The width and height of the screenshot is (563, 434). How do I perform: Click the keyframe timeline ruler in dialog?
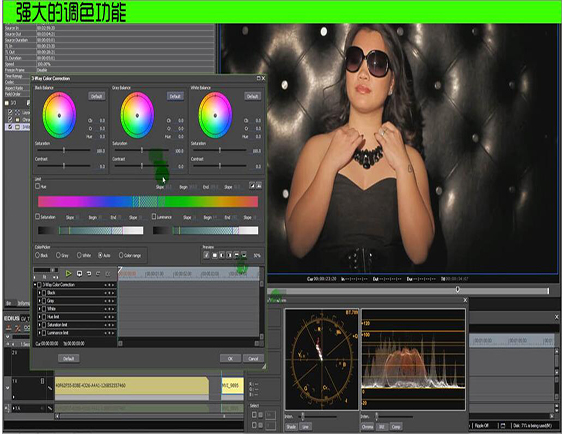pos(189,274)
